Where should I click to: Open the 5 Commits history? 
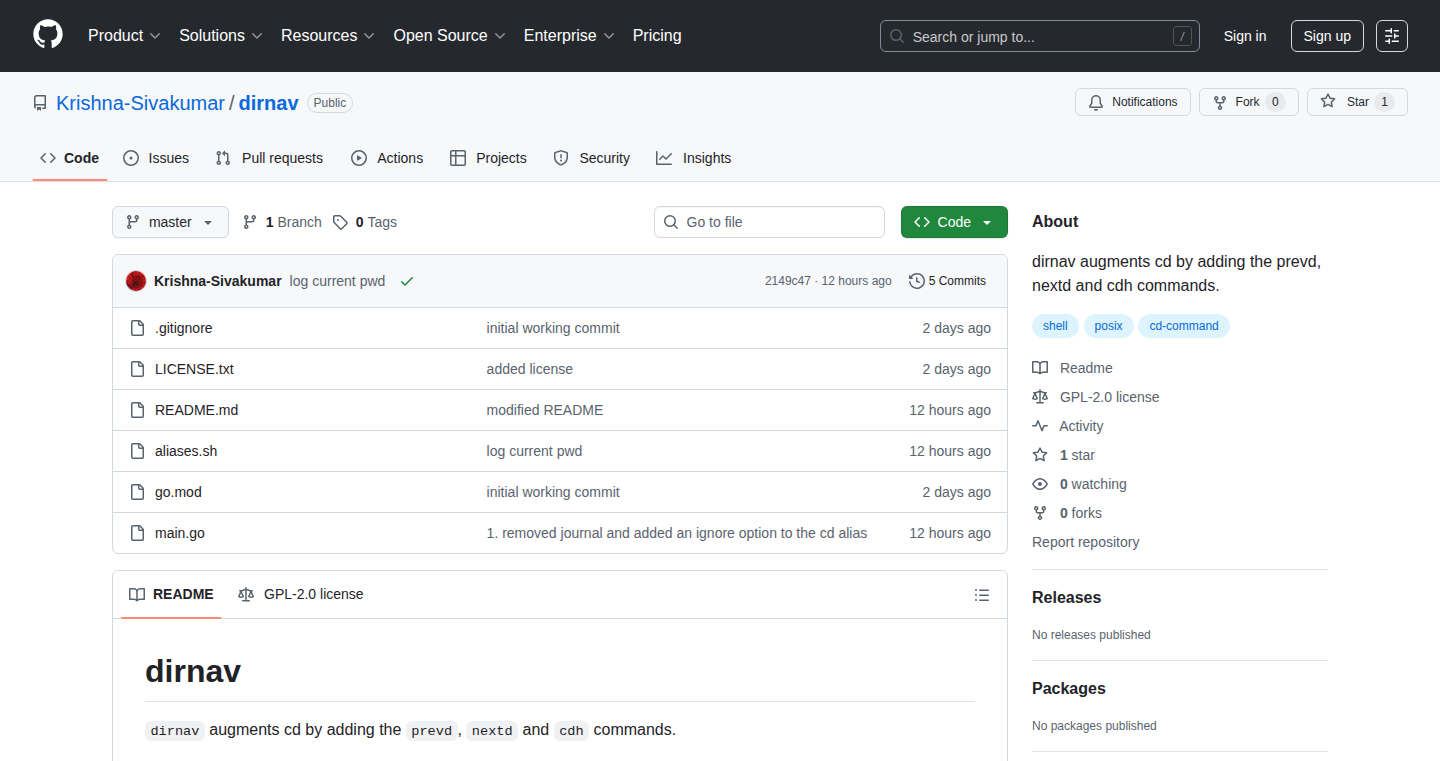coord(947,281)
